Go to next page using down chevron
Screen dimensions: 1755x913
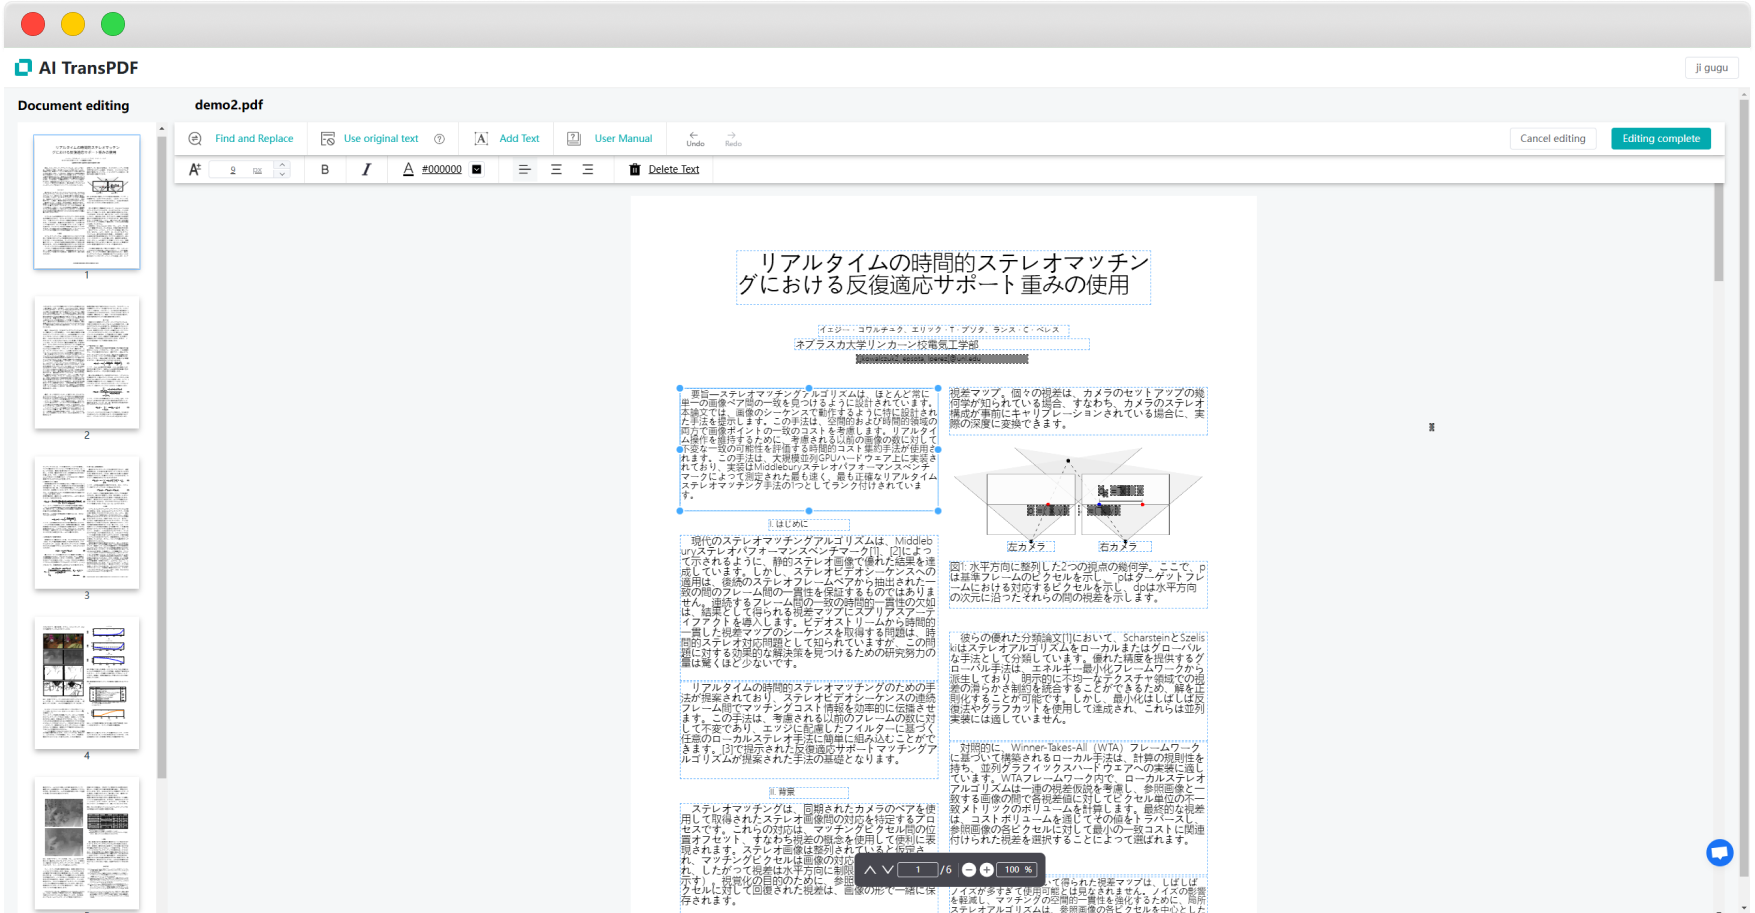(887, 870)
